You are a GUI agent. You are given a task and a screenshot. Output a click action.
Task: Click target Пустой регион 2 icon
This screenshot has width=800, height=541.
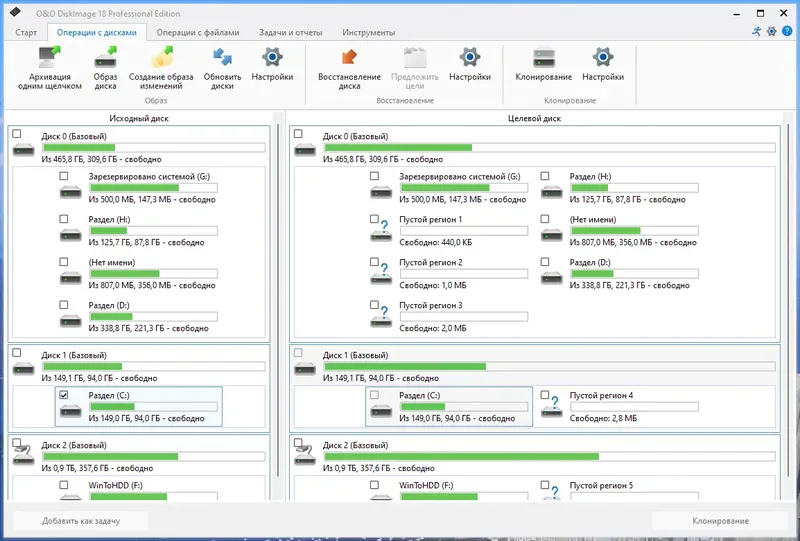(381, 273)
